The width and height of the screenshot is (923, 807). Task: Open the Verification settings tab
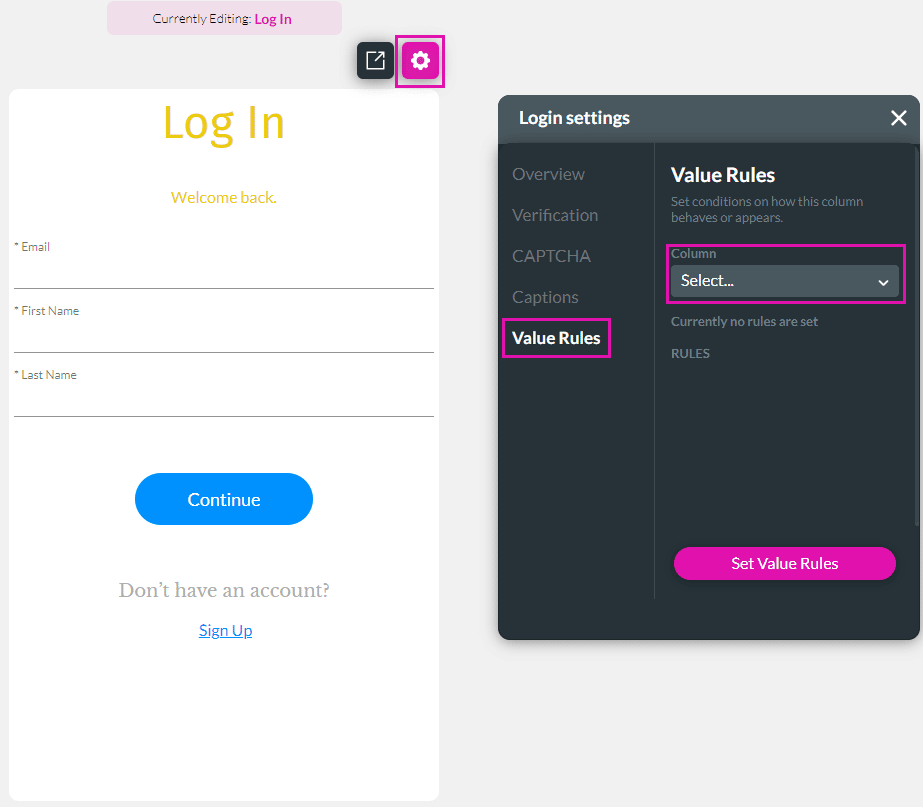(x=555, y=215)
